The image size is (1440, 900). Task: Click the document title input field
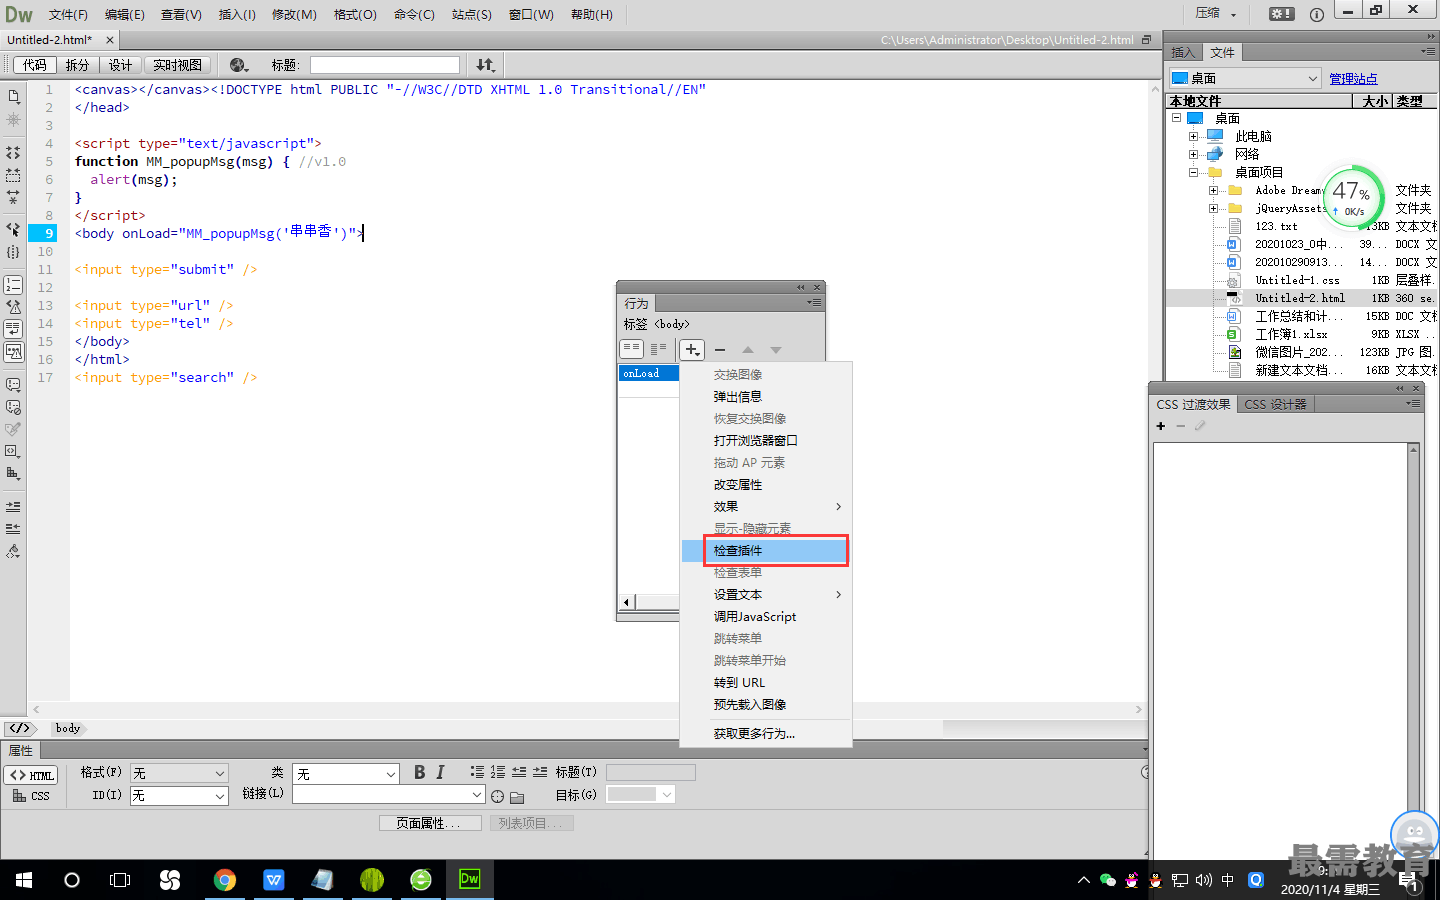(385, 65)
